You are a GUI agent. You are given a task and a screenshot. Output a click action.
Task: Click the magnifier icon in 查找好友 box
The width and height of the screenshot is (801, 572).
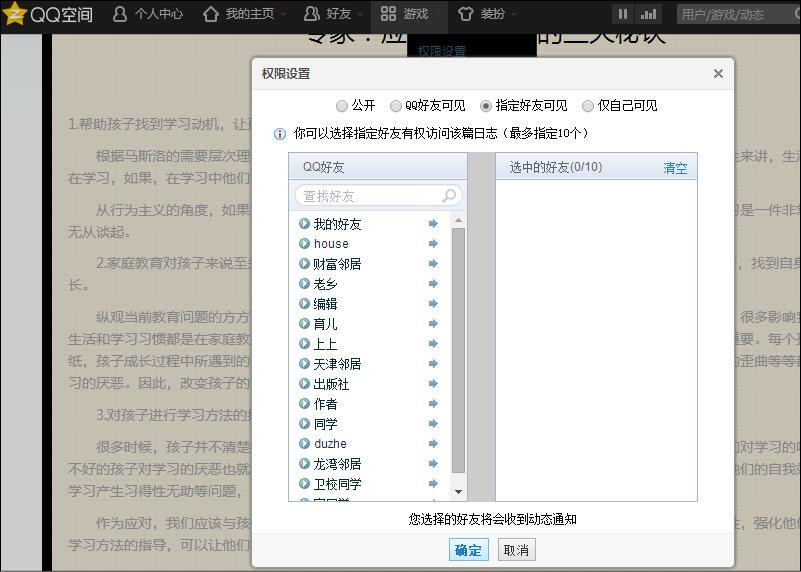(449, 196)
